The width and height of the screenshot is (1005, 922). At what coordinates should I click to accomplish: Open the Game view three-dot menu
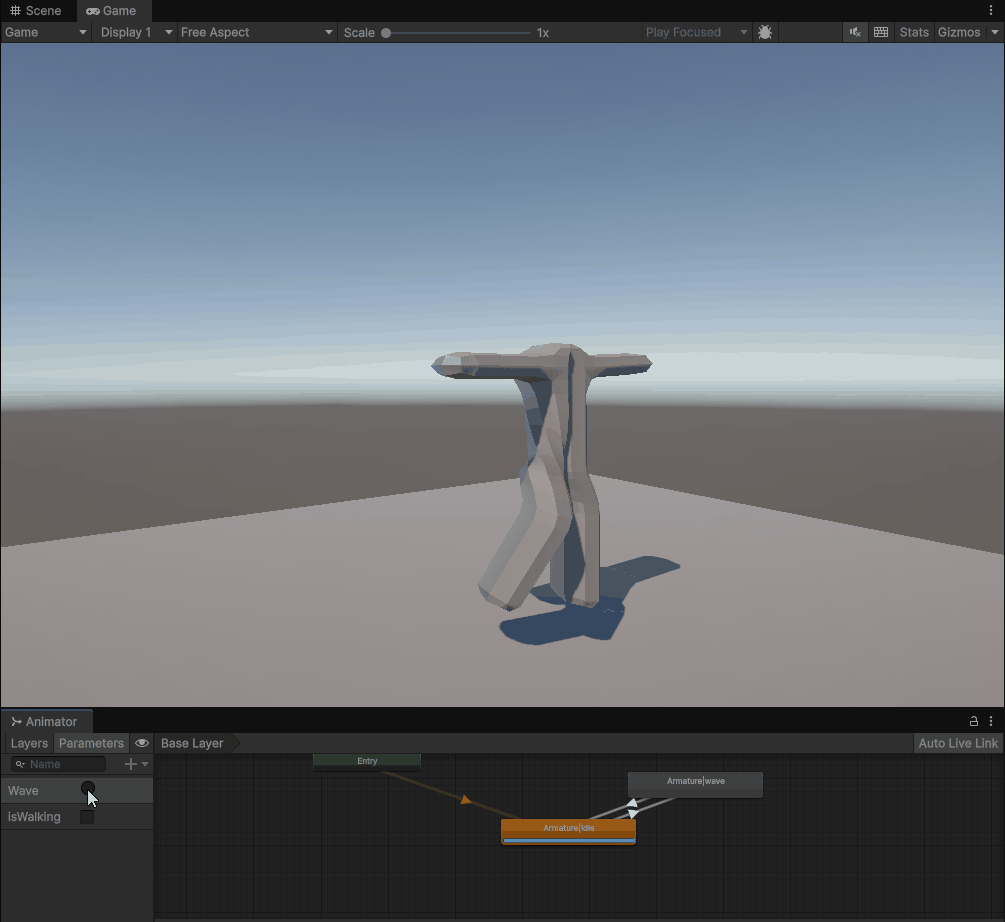point(991,10)
